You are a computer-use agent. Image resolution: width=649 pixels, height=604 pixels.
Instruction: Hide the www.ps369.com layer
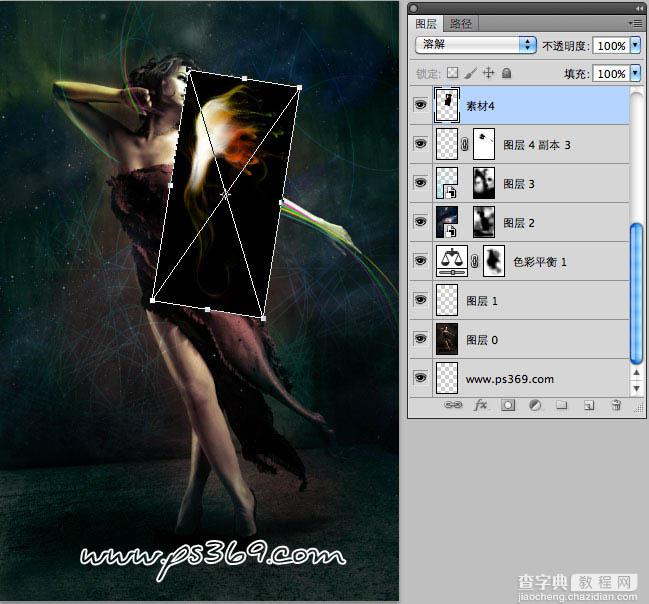click(x=421, y=377)
